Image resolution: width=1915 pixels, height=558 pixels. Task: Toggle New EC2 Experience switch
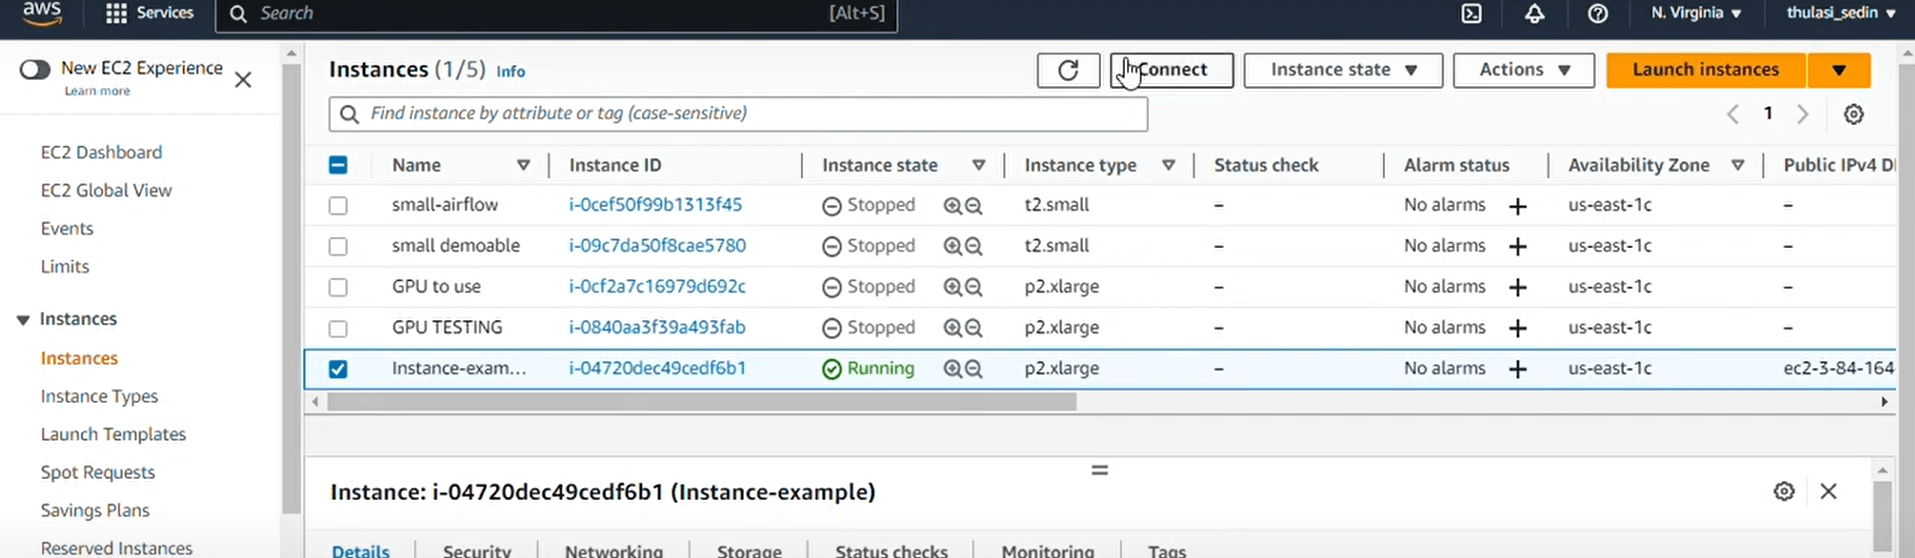[x=35, y=69]
